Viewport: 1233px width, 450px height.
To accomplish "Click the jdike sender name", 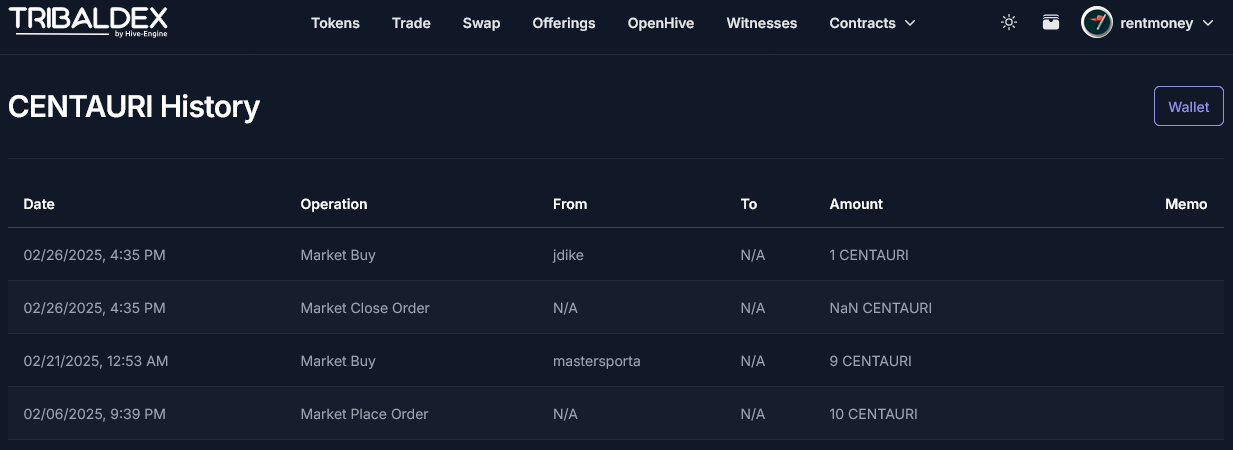I will [568, 255].
